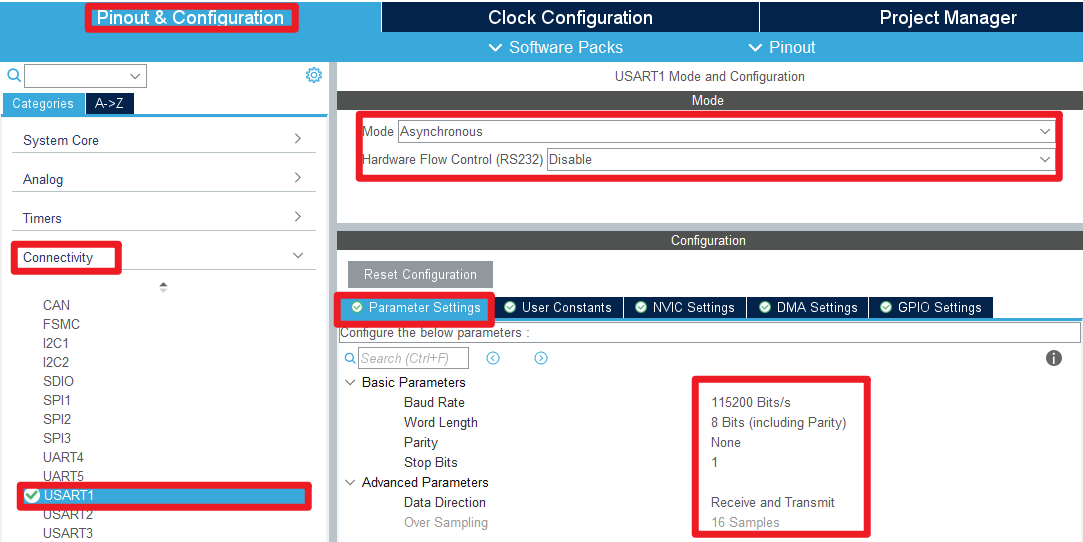Open the GPIO Settings tab

930,308
